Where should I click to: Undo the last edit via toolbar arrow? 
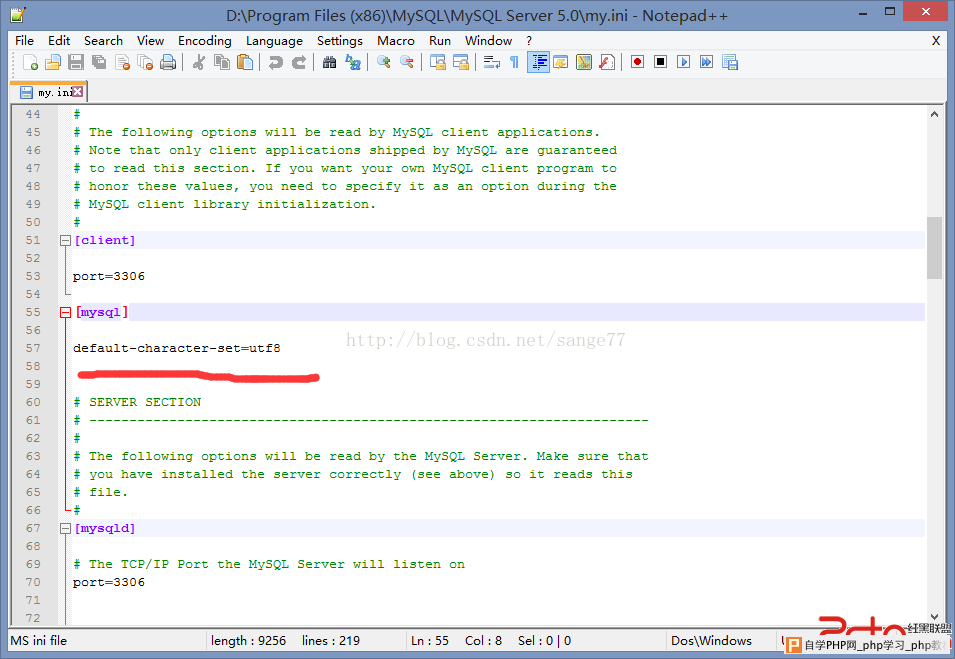pos(275,62)
